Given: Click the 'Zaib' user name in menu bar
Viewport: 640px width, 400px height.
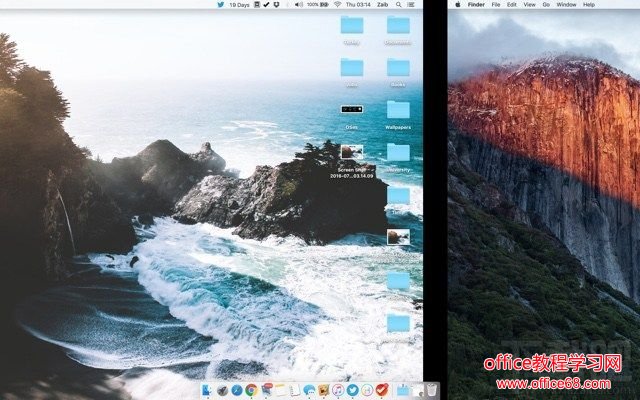Looking at the screenshot, I should tap(382, 4).
